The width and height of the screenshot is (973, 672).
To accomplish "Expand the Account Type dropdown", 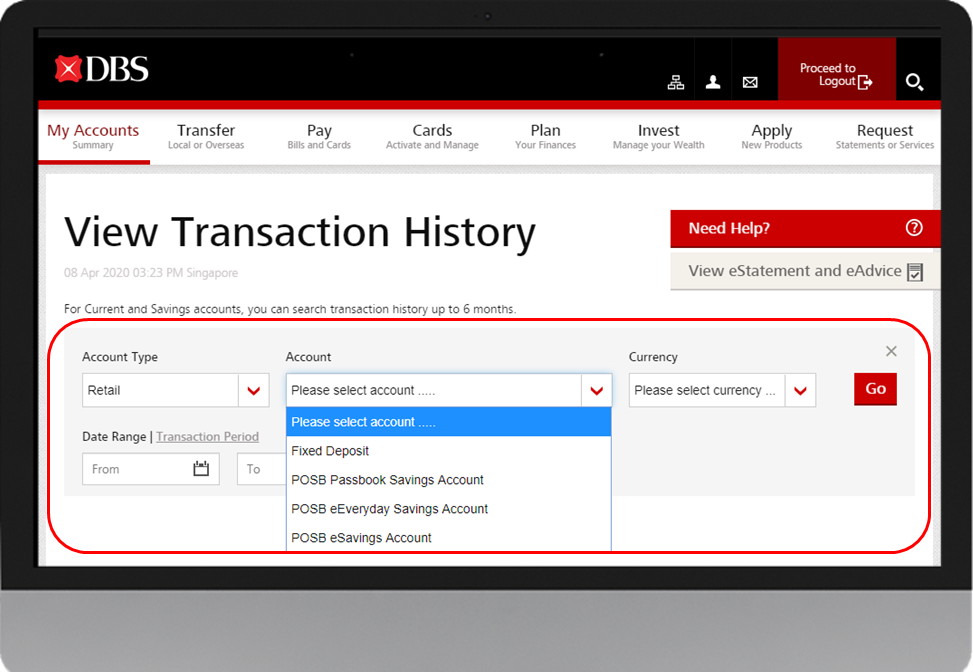I will pos(253,390).
